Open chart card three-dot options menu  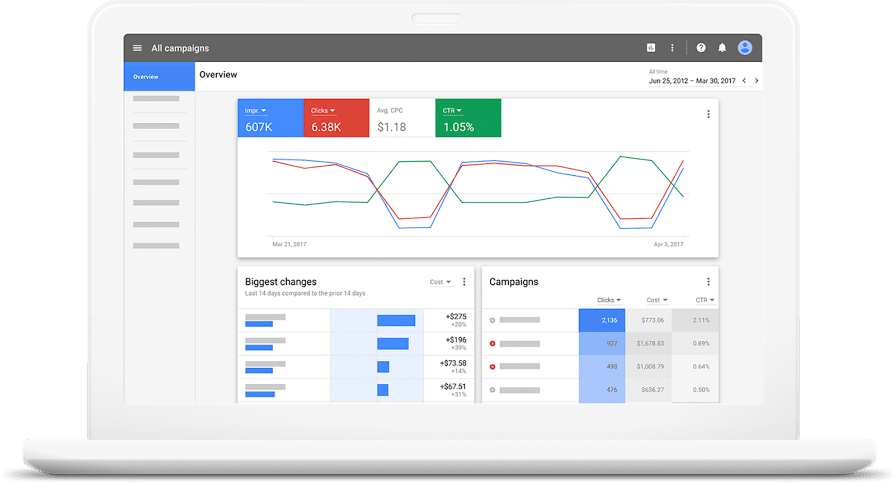click(x=708, y=114)
